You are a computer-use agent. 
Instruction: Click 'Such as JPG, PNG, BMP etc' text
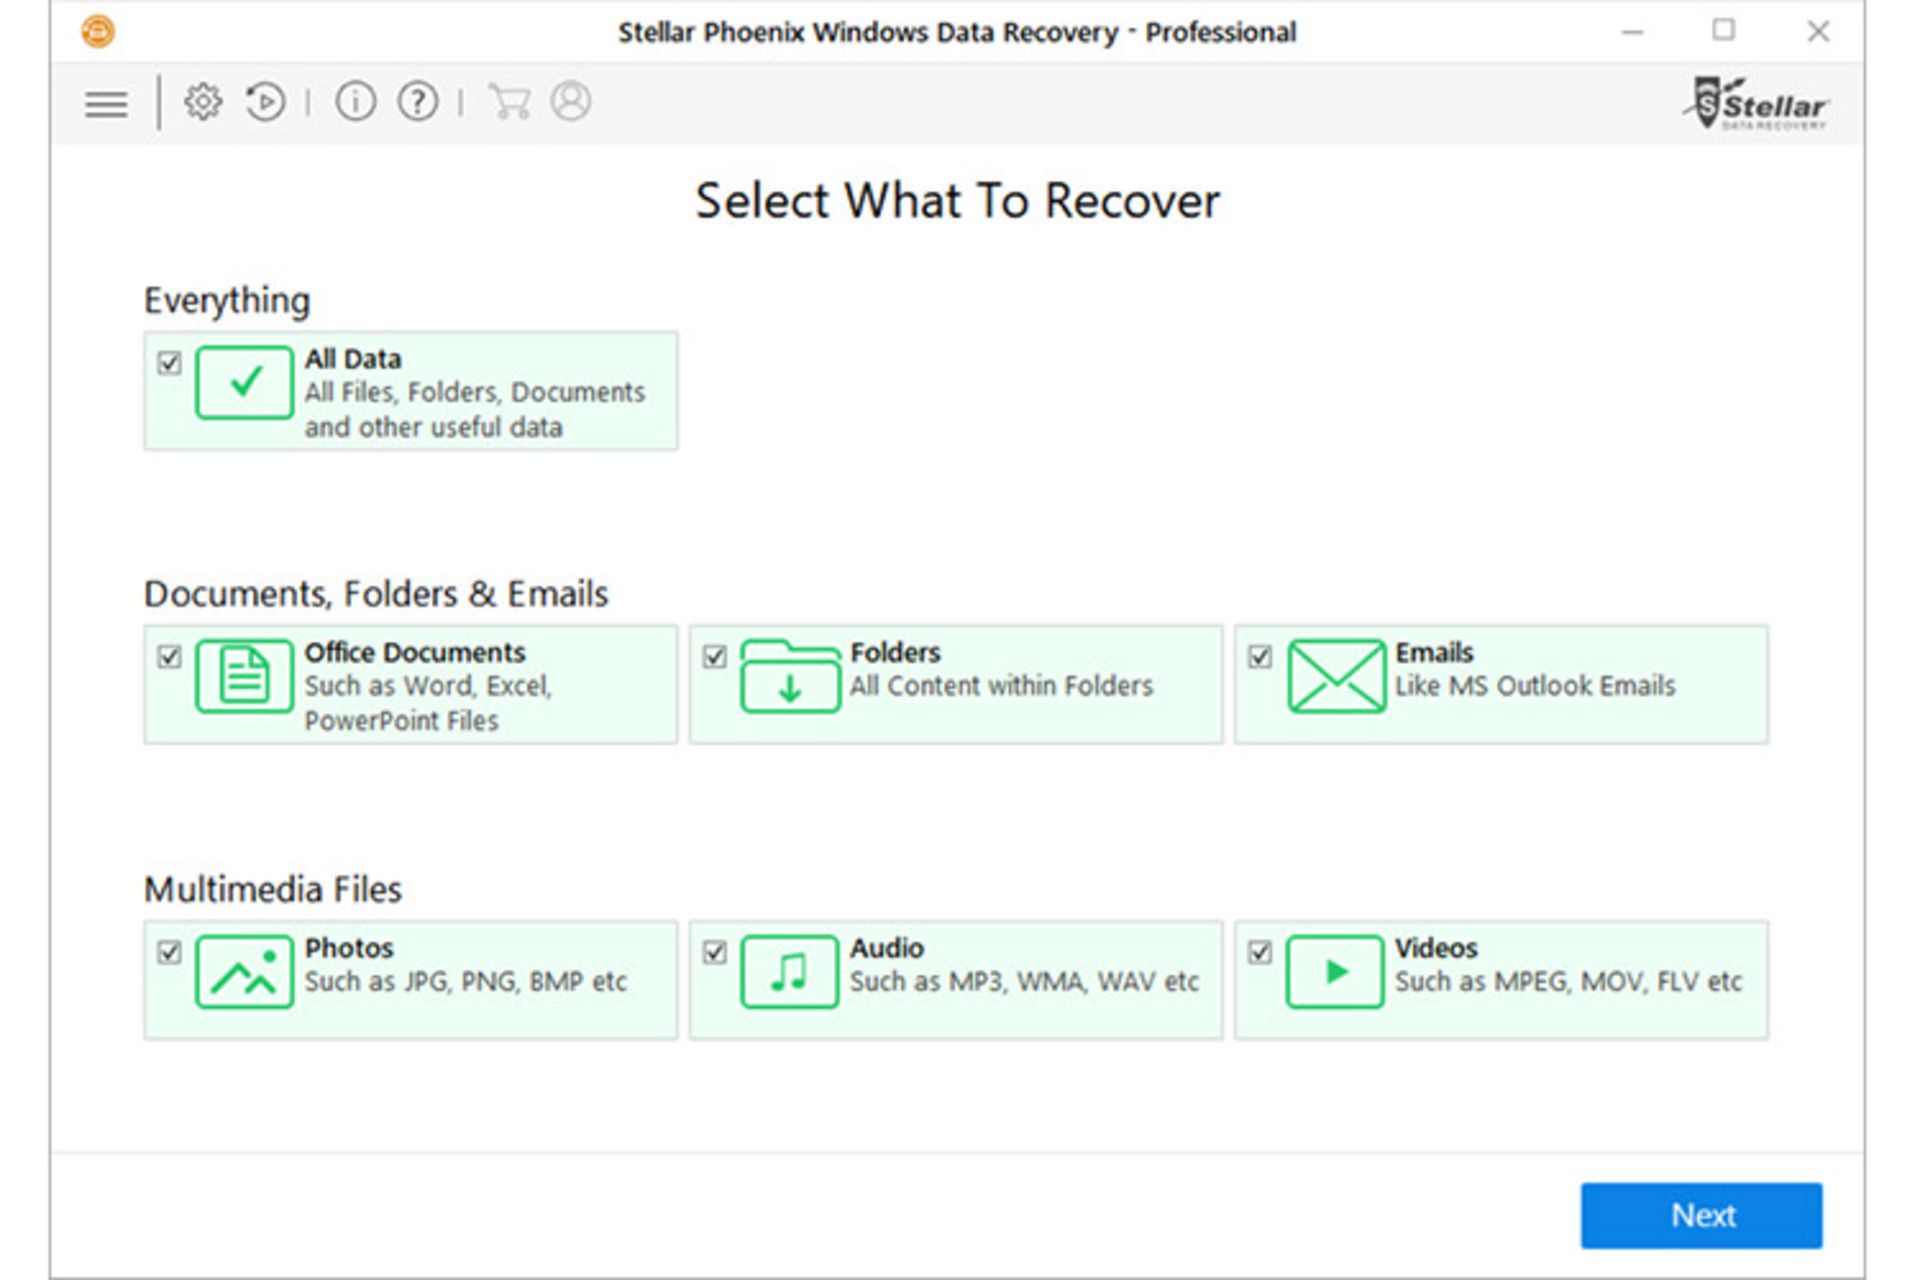465,981
